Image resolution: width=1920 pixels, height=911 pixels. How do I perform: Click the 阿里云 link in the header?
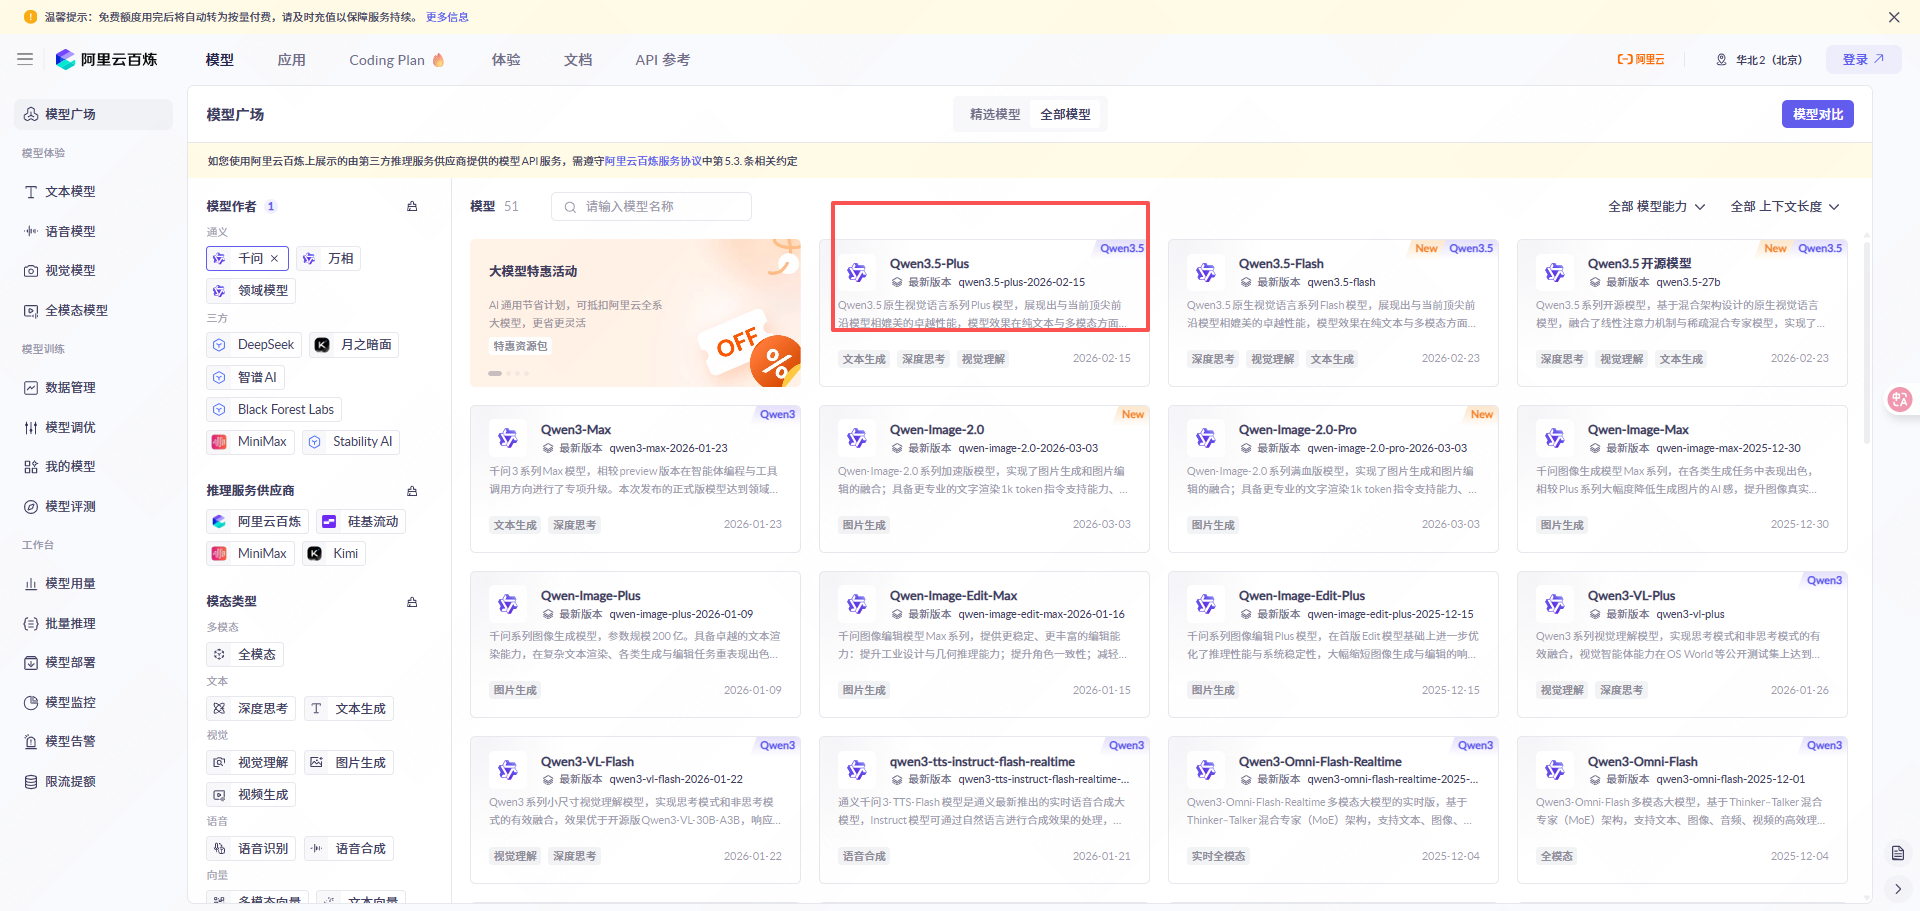(1641, 60)
